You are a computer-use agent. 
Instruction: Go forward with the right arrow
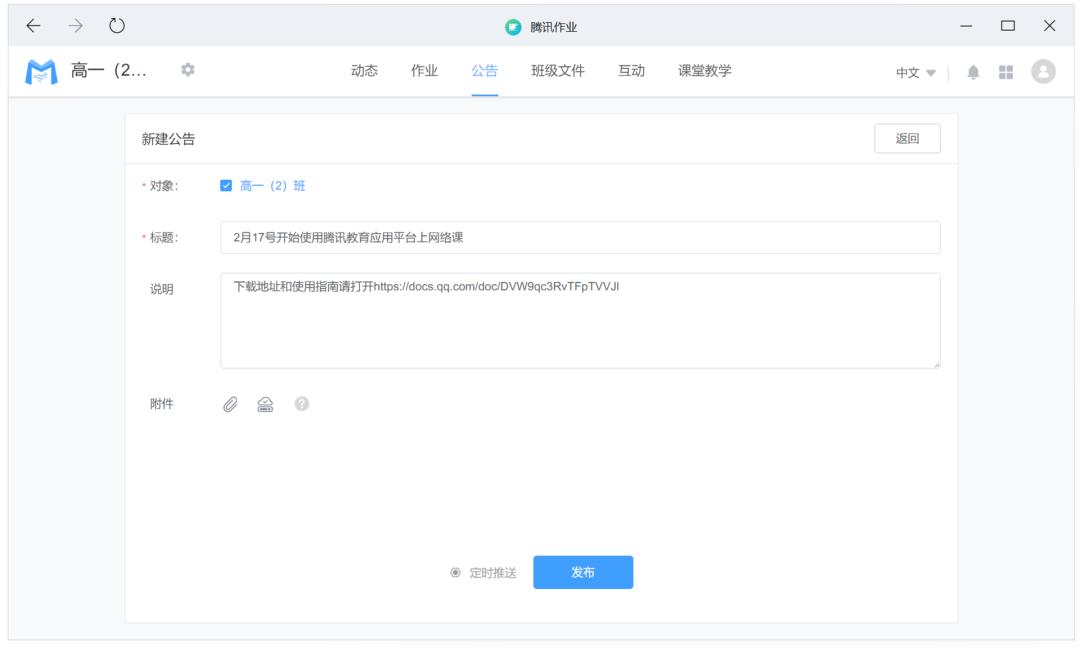click(x=75, y=26)
